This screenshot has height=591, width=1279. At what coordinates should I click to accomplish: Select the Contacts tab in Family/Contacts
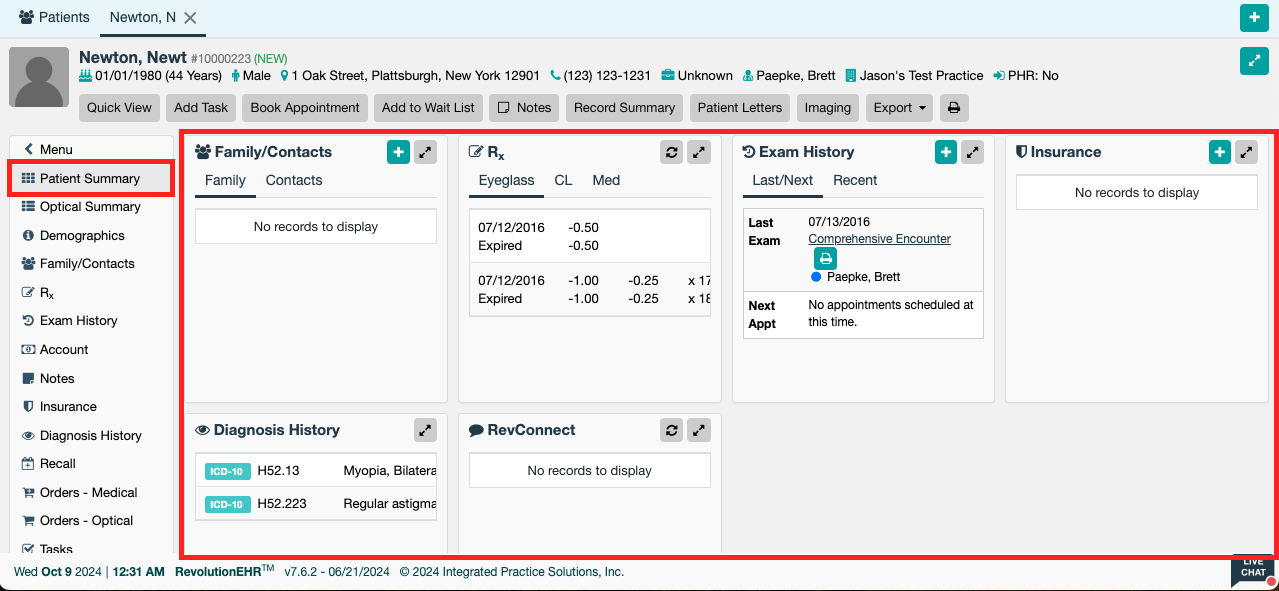pos(294,181)
